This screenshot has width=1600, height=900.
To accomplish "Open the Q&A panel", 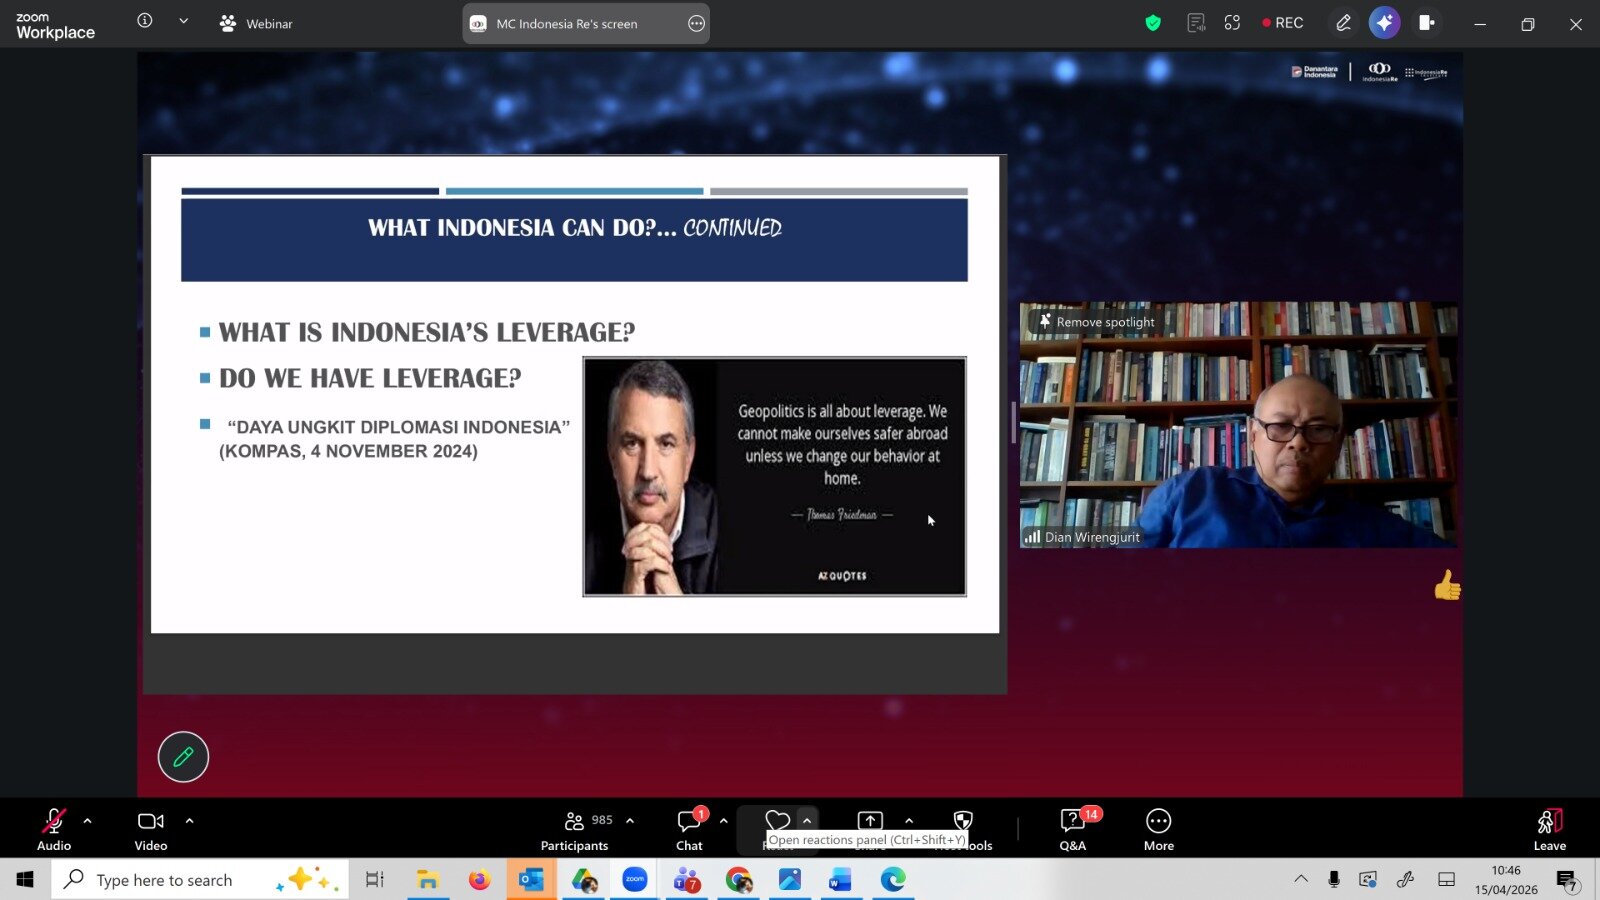I will (1073, 830).
